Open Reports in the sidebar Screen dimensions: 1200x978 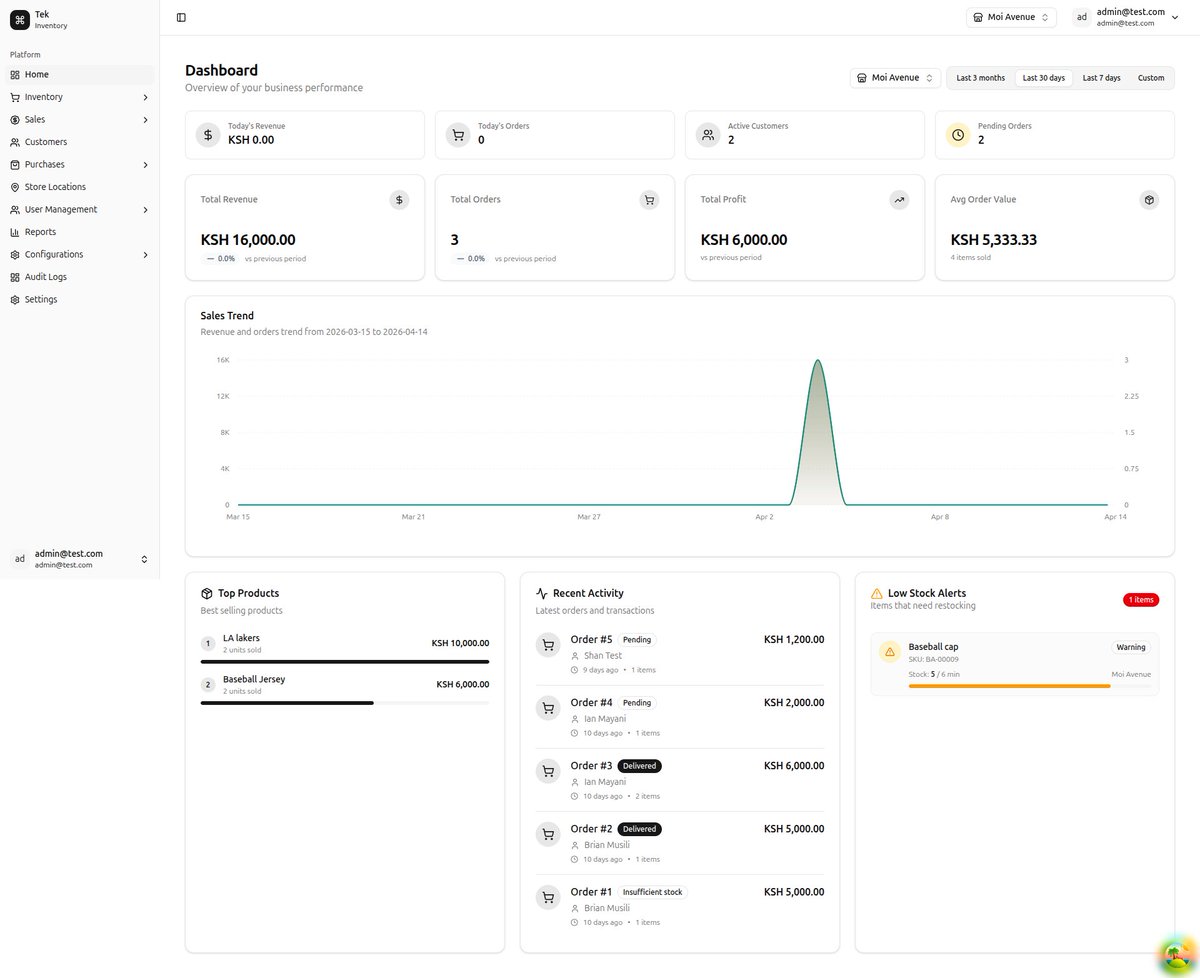point(80,232)
